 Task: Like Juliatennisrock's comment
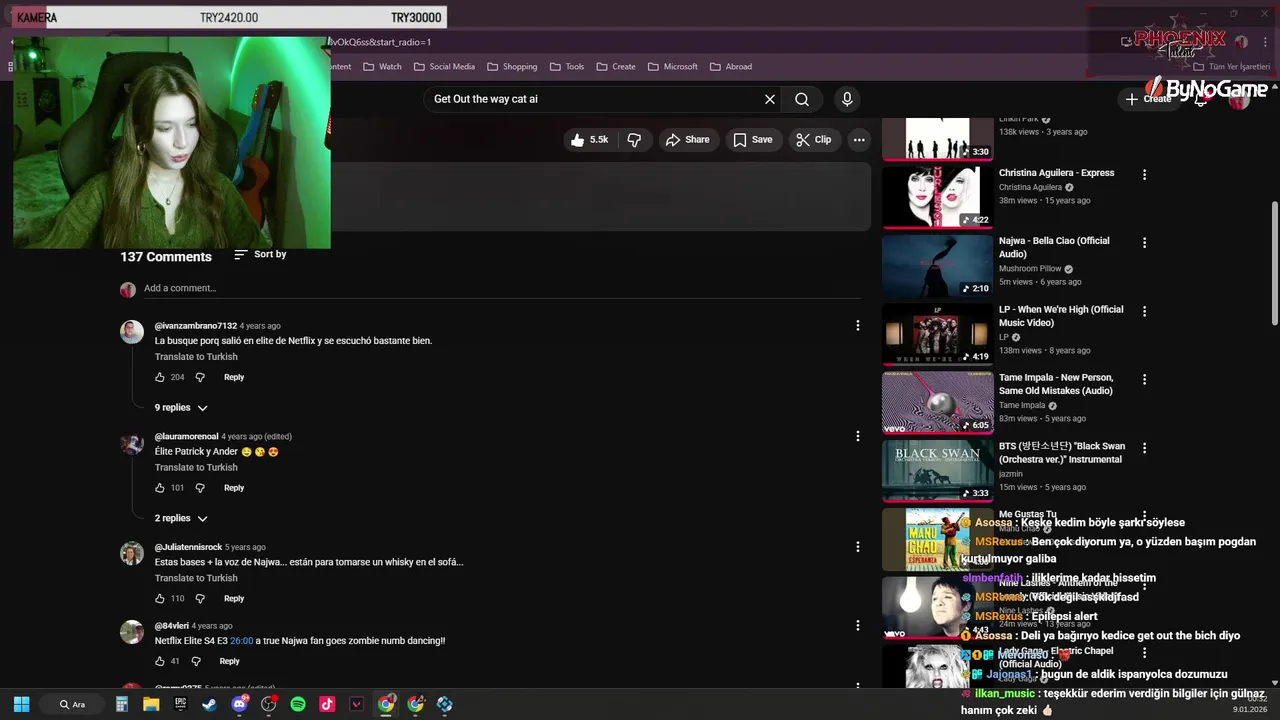point(159,598)
